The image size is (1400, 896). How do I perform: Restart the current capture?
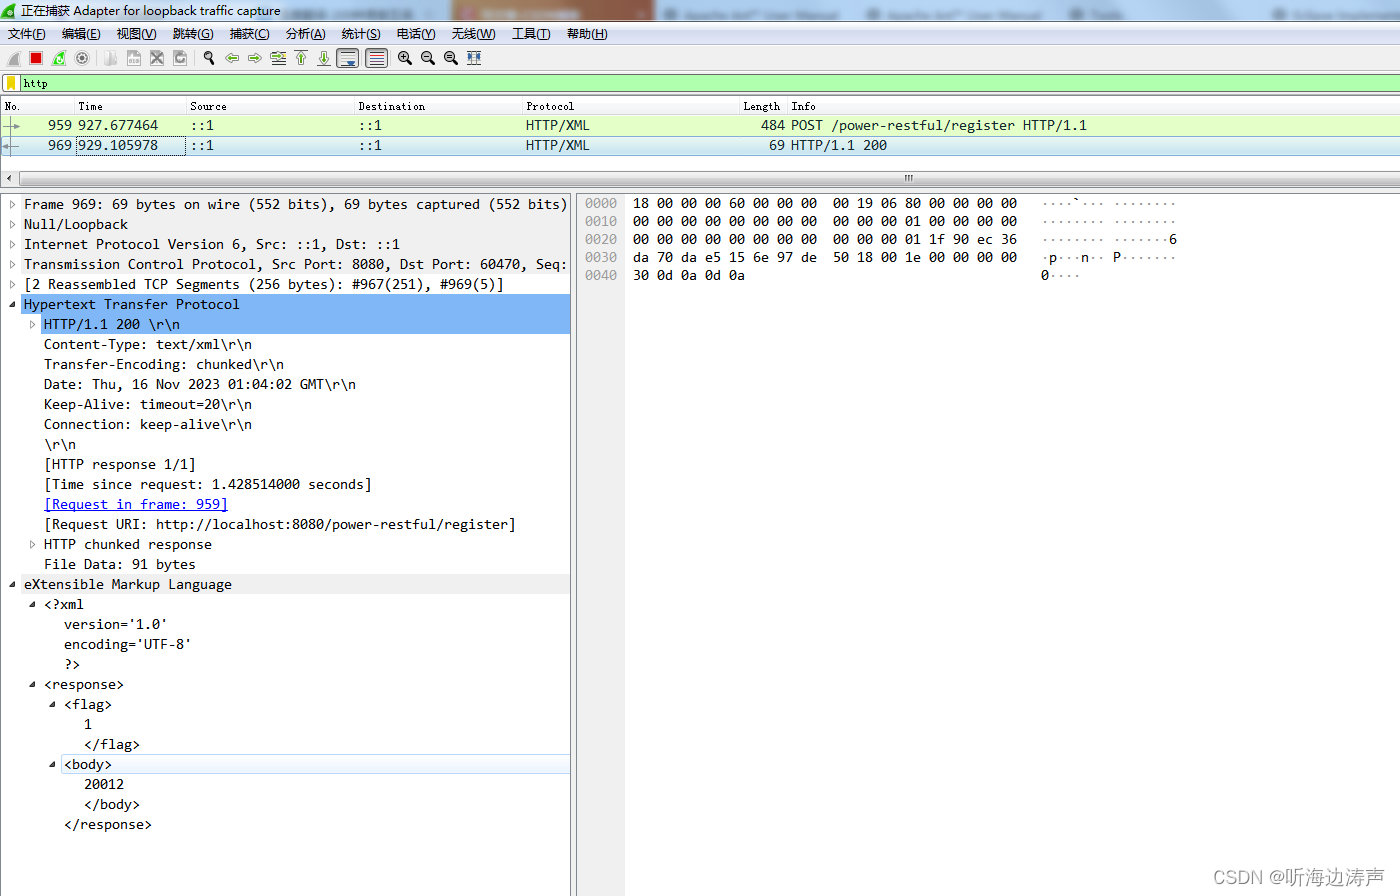point(58,57)
